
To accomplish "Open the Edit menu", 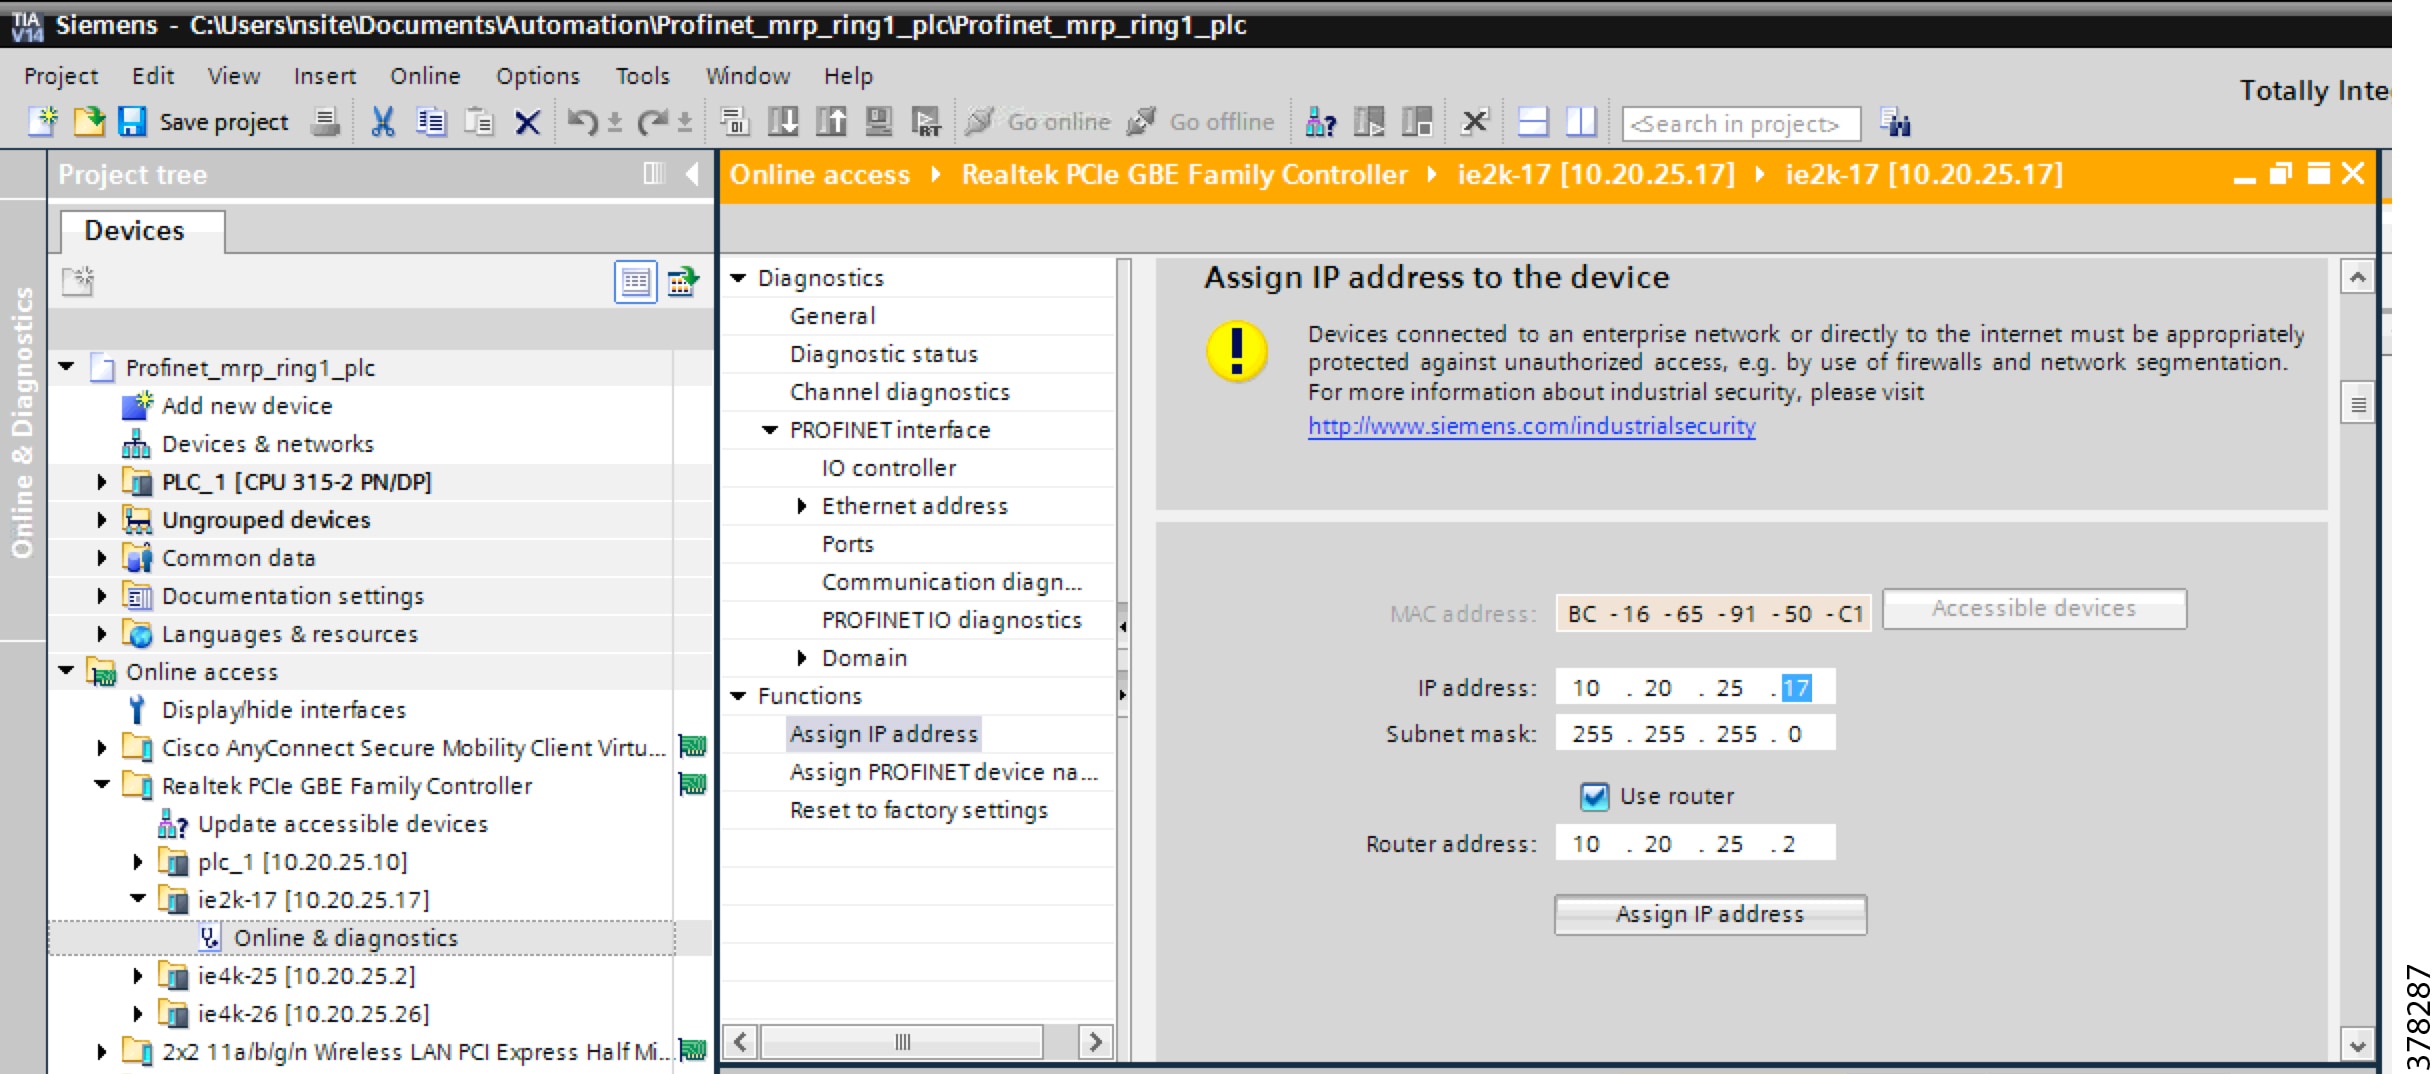I will [x=153, y=76].
